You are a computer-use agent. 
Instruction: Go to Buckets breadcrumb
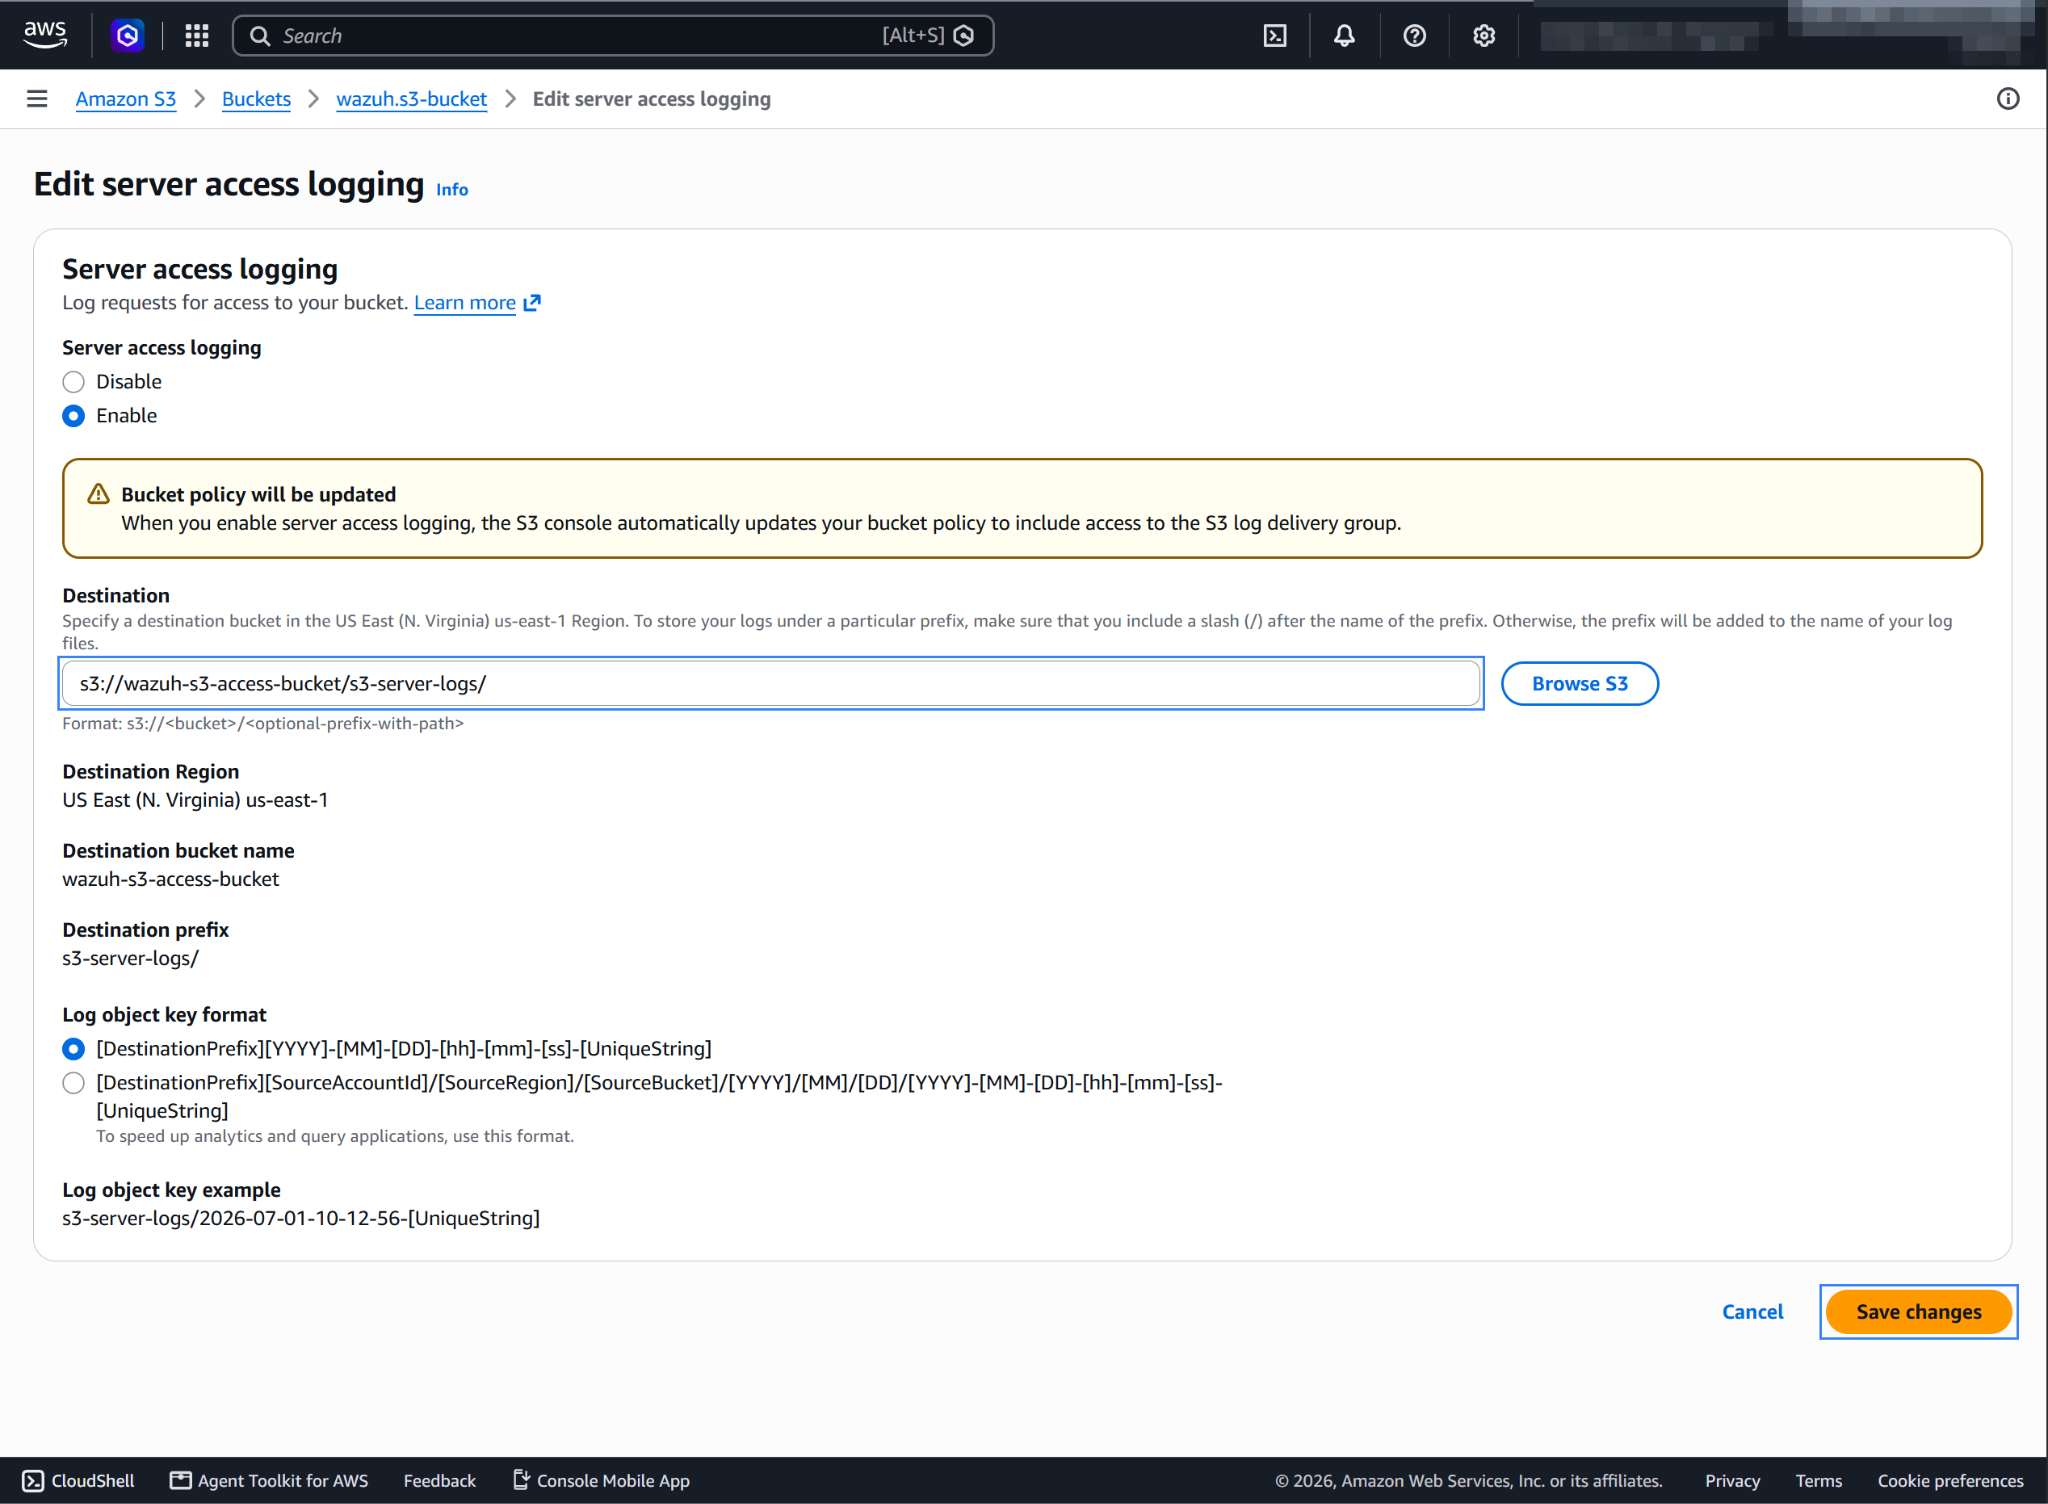coord(256,99)
